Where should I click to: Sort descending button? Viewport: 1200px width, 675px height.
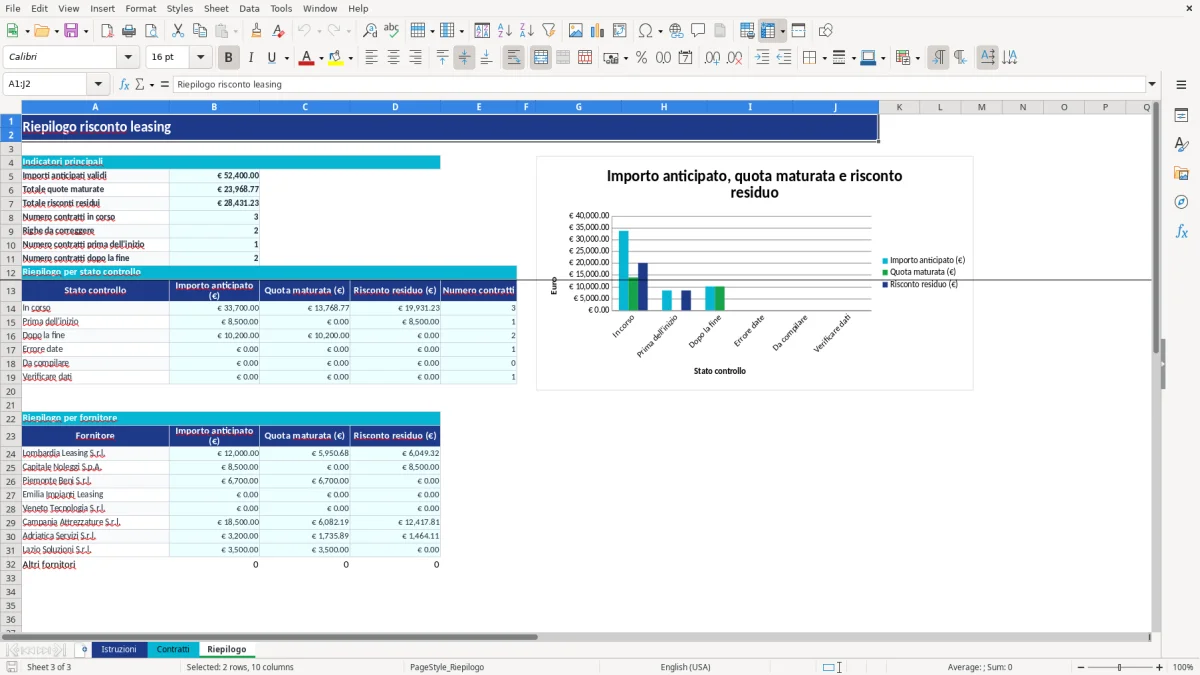[527, 31]
